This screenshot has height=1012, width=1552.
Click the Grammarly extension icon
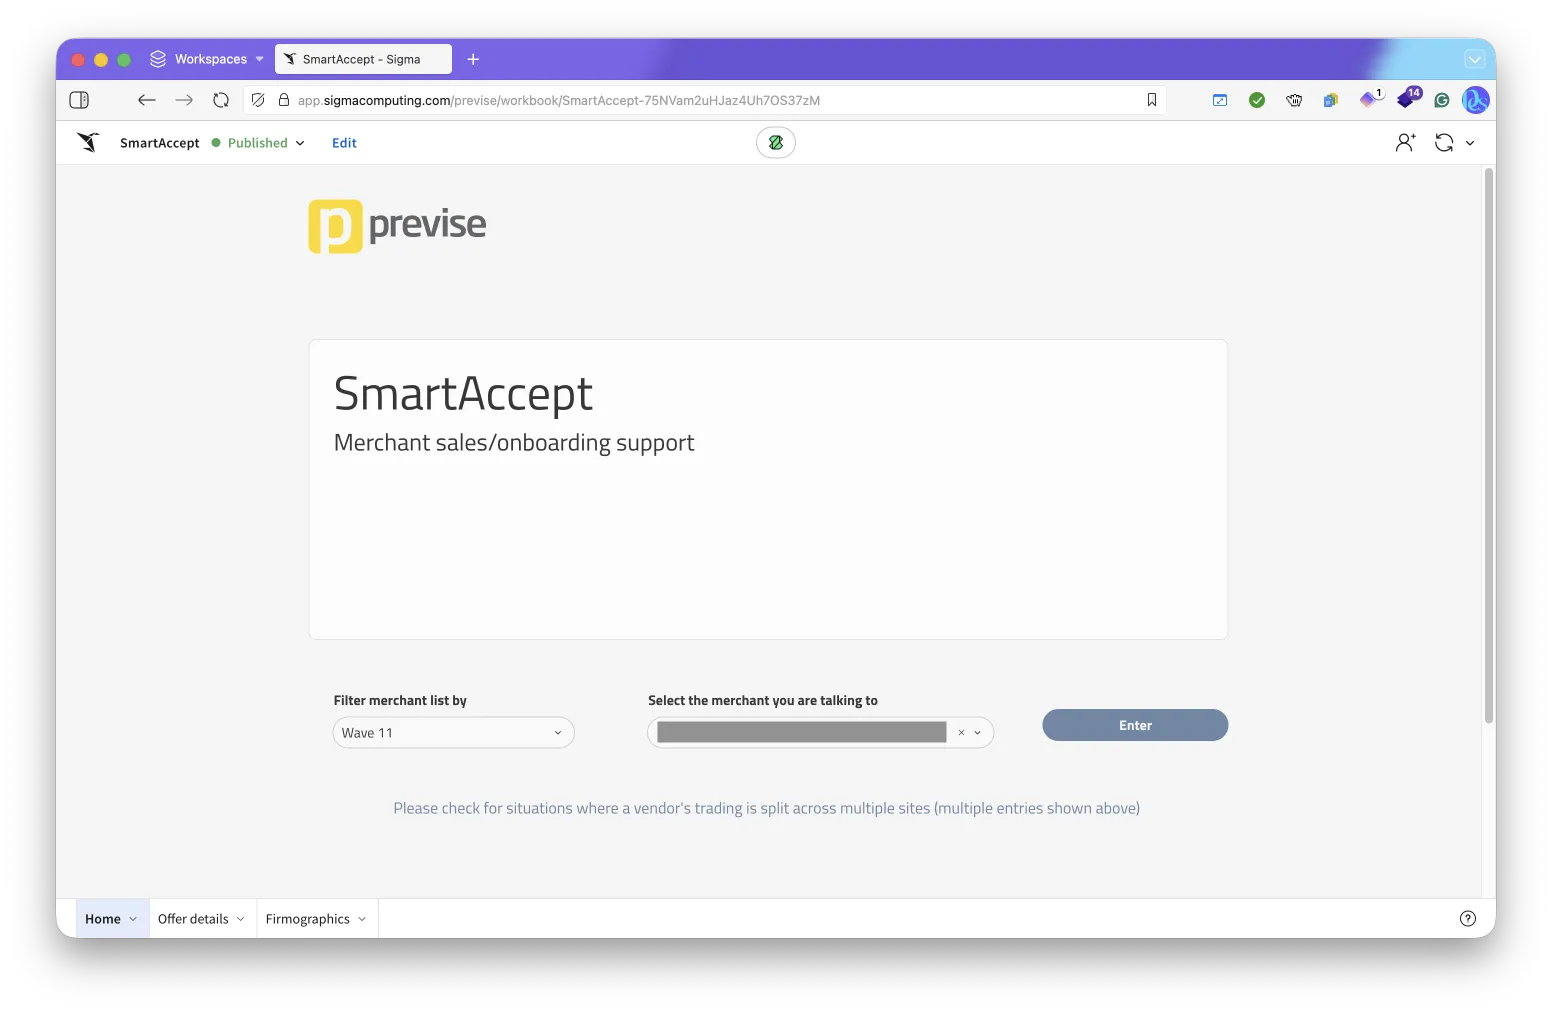pyautogui.click(x=1441, y=100)
